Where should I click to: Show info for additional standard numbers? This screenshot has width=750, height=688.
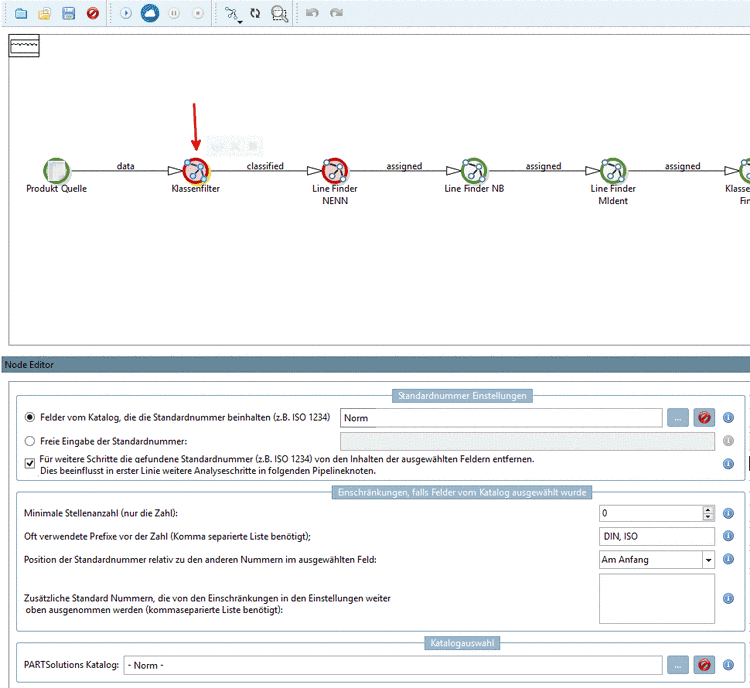tap(728, 599)
